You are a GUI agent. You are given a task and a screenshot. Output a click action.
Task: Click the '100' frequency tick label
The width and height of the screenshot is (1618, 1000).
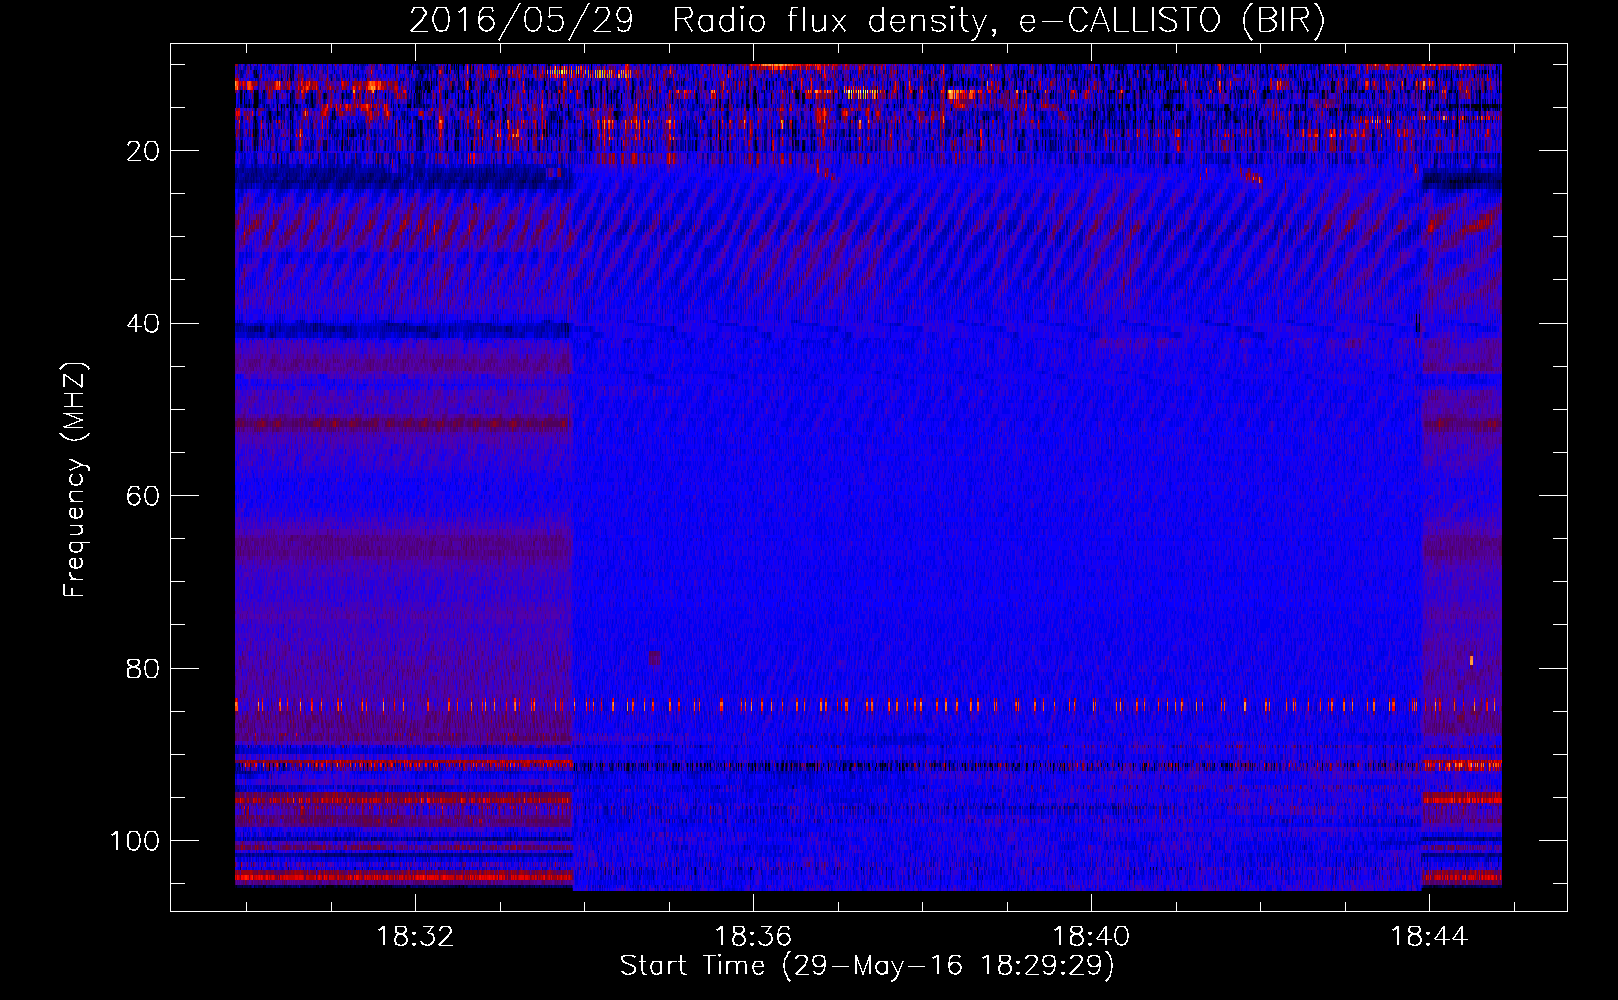click(135, 841)
